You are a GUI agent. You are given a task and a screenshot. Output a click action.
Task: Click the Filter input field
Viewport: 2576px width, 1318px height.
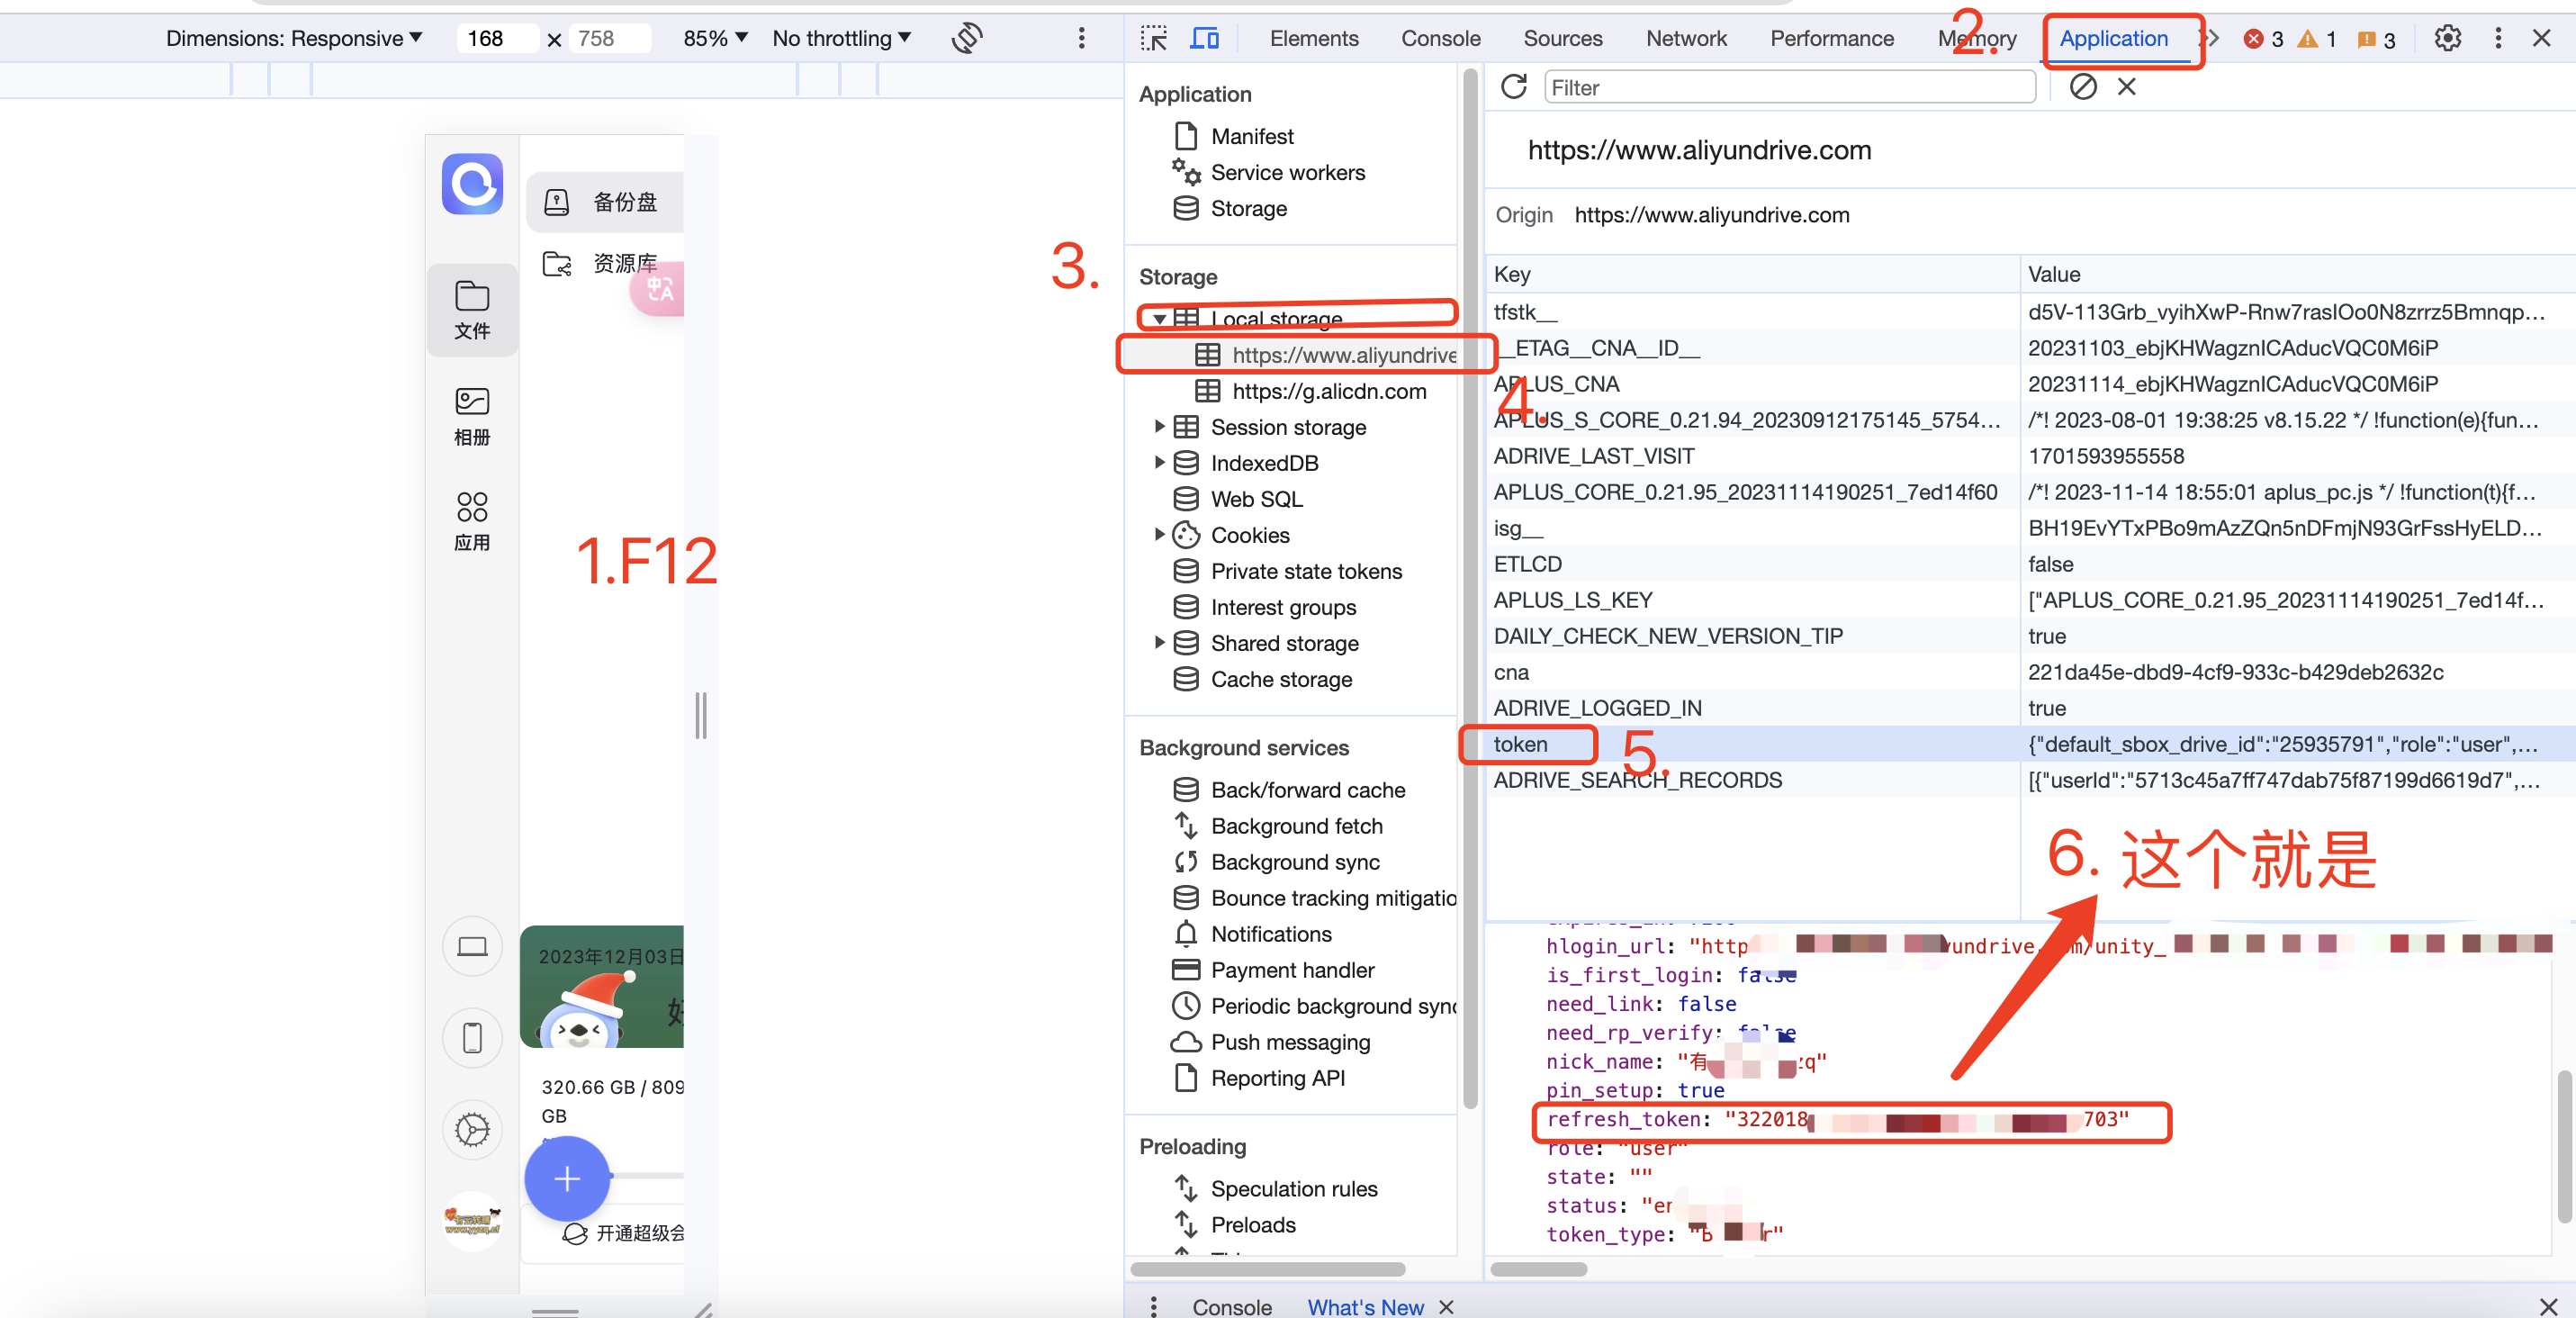pyautogui.click(x=1788, y=87)
